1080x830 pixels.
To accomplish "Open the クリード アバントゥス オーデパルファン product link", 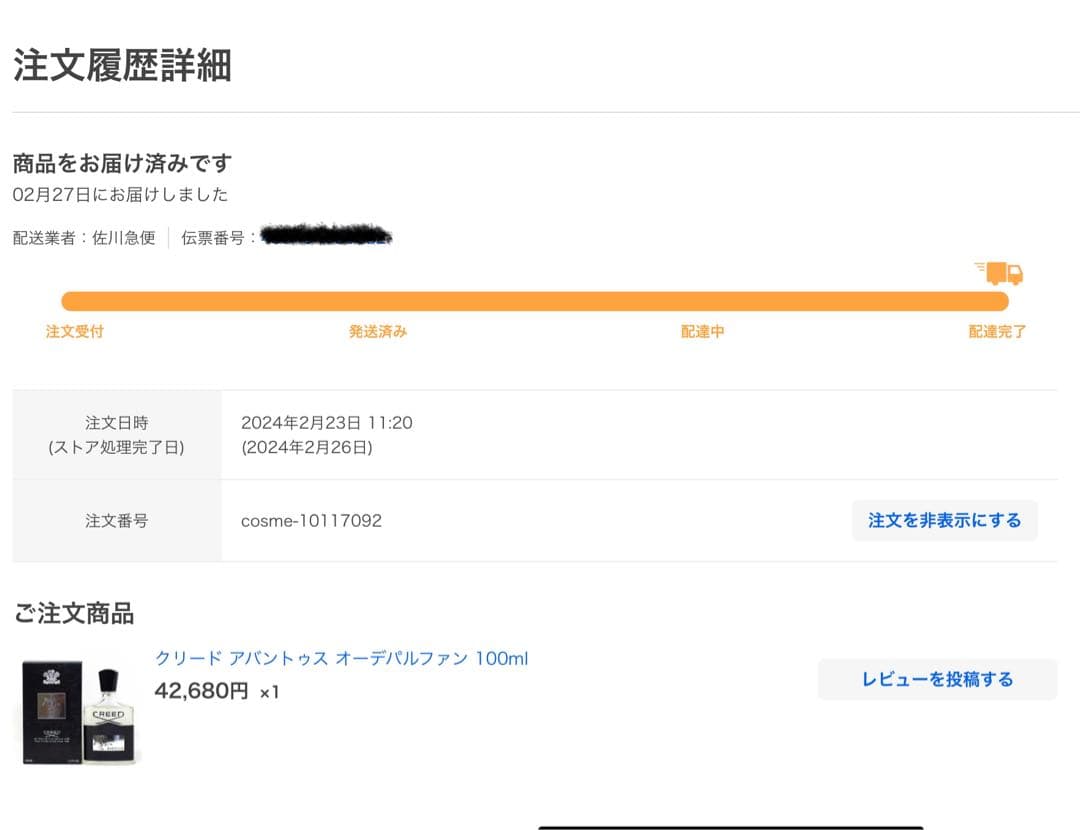I will coord(342,659).
